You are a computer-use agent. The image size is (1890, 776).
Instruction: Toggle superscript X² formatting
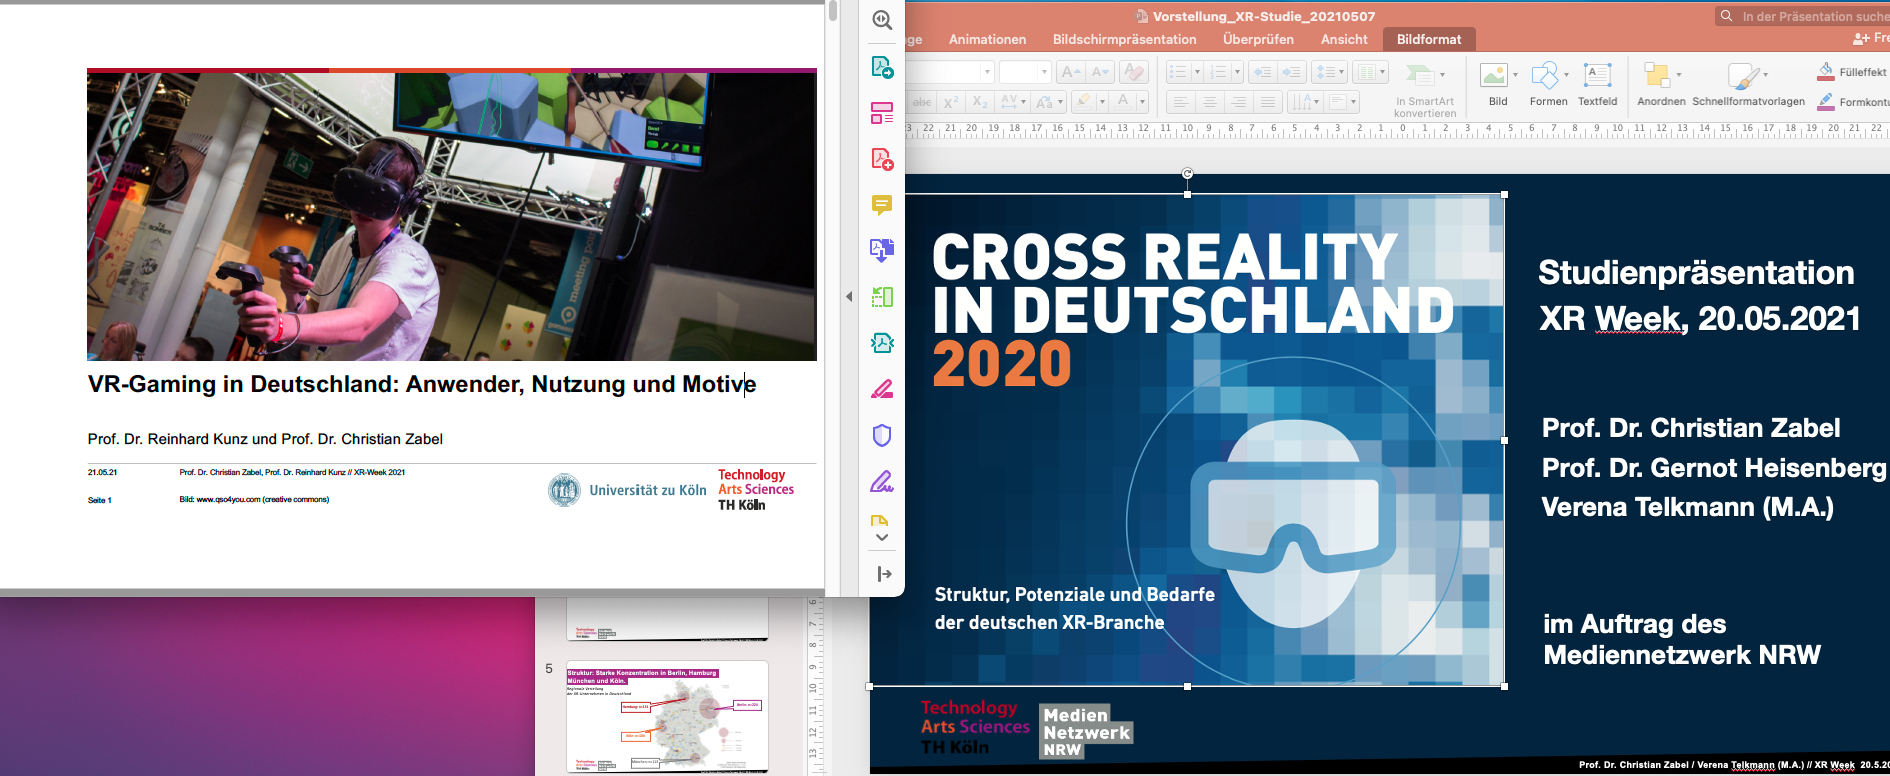951,102
